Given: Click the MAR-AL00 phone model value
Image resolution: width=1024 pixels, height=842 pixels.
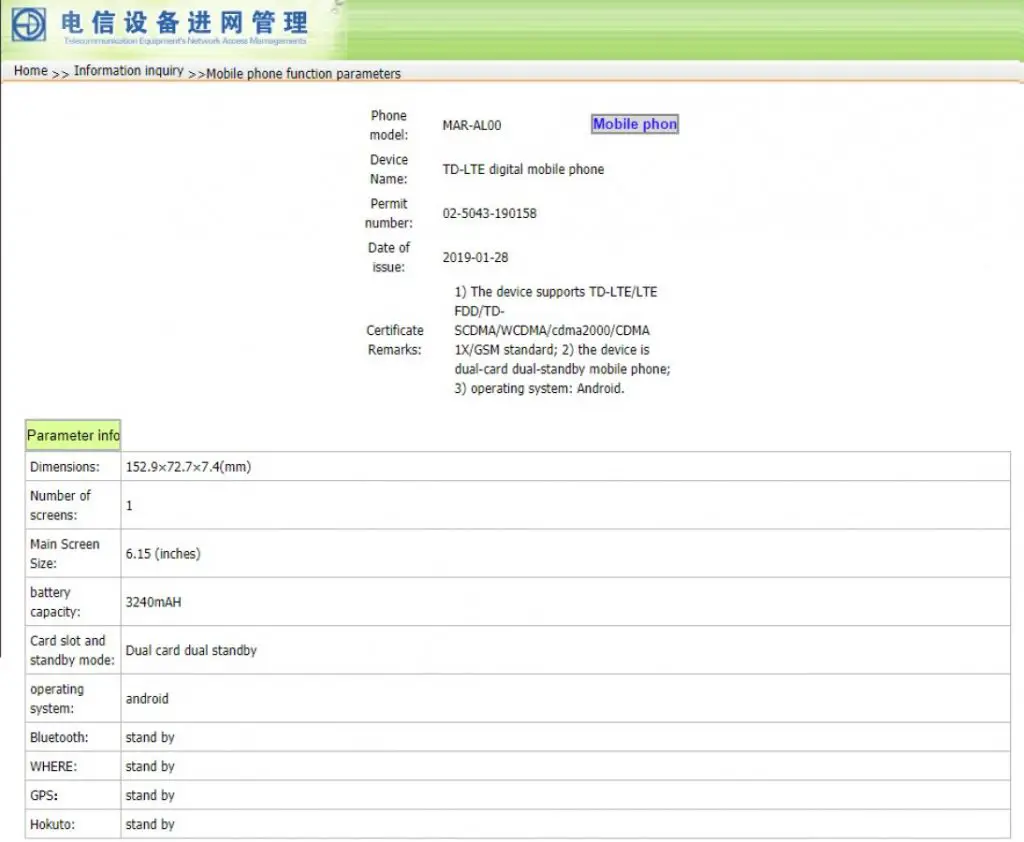Looking at the screenshot, I should 472,125.
